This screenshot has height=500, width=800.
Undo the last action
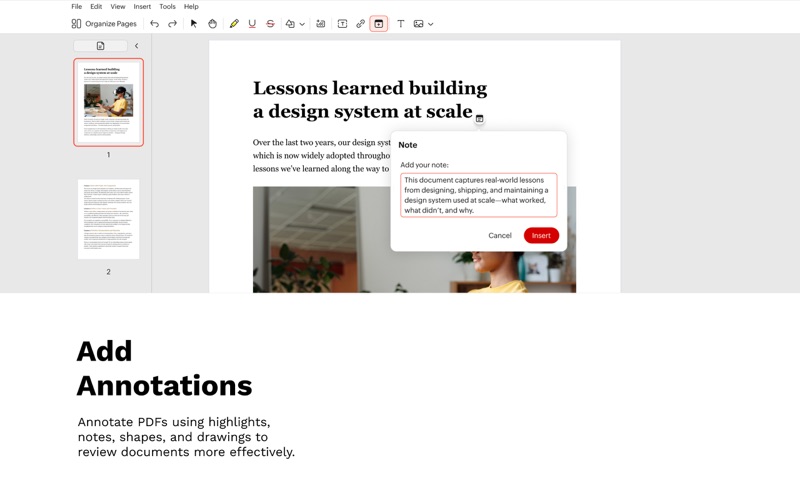click(155, 23)
